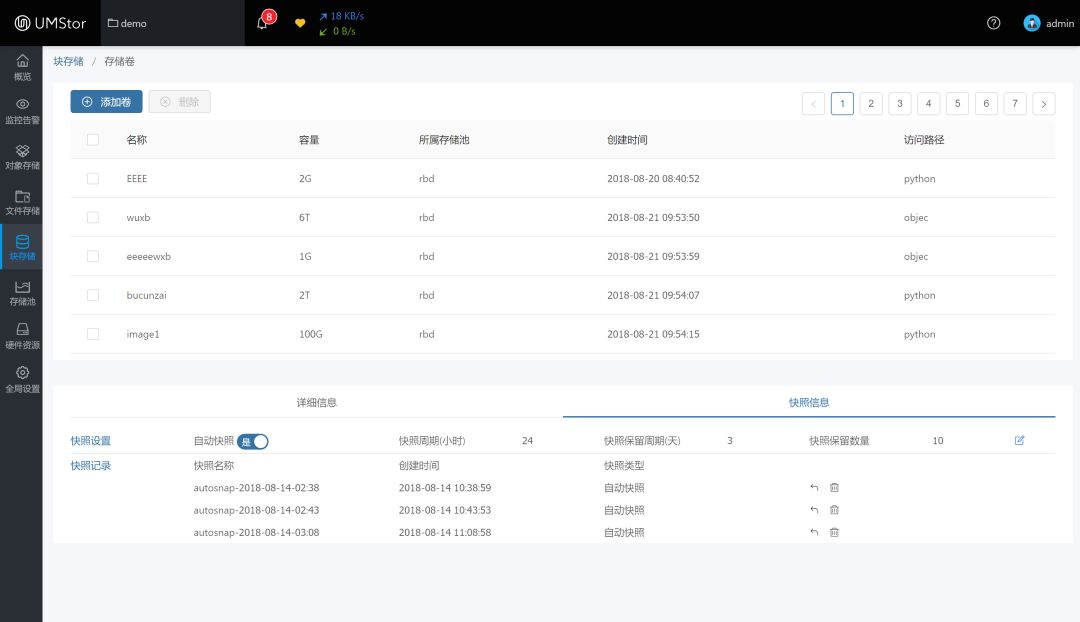Check the box for volume image1
1080x622 pixels.
coord(93,334)
